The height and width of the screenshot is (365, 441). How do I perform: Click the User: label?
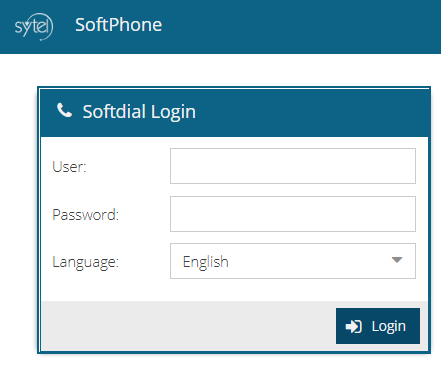point(69,167)
